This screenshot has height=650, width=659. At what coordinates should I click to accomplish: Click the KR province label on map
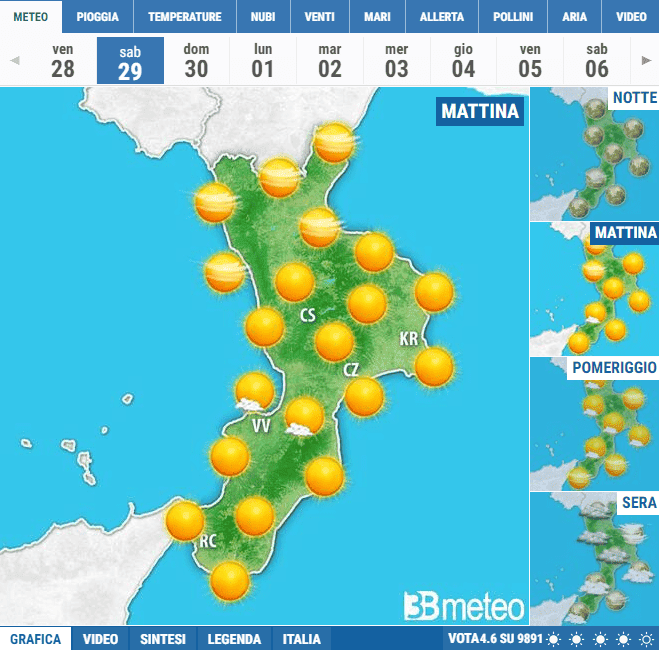tap(409, 338)
